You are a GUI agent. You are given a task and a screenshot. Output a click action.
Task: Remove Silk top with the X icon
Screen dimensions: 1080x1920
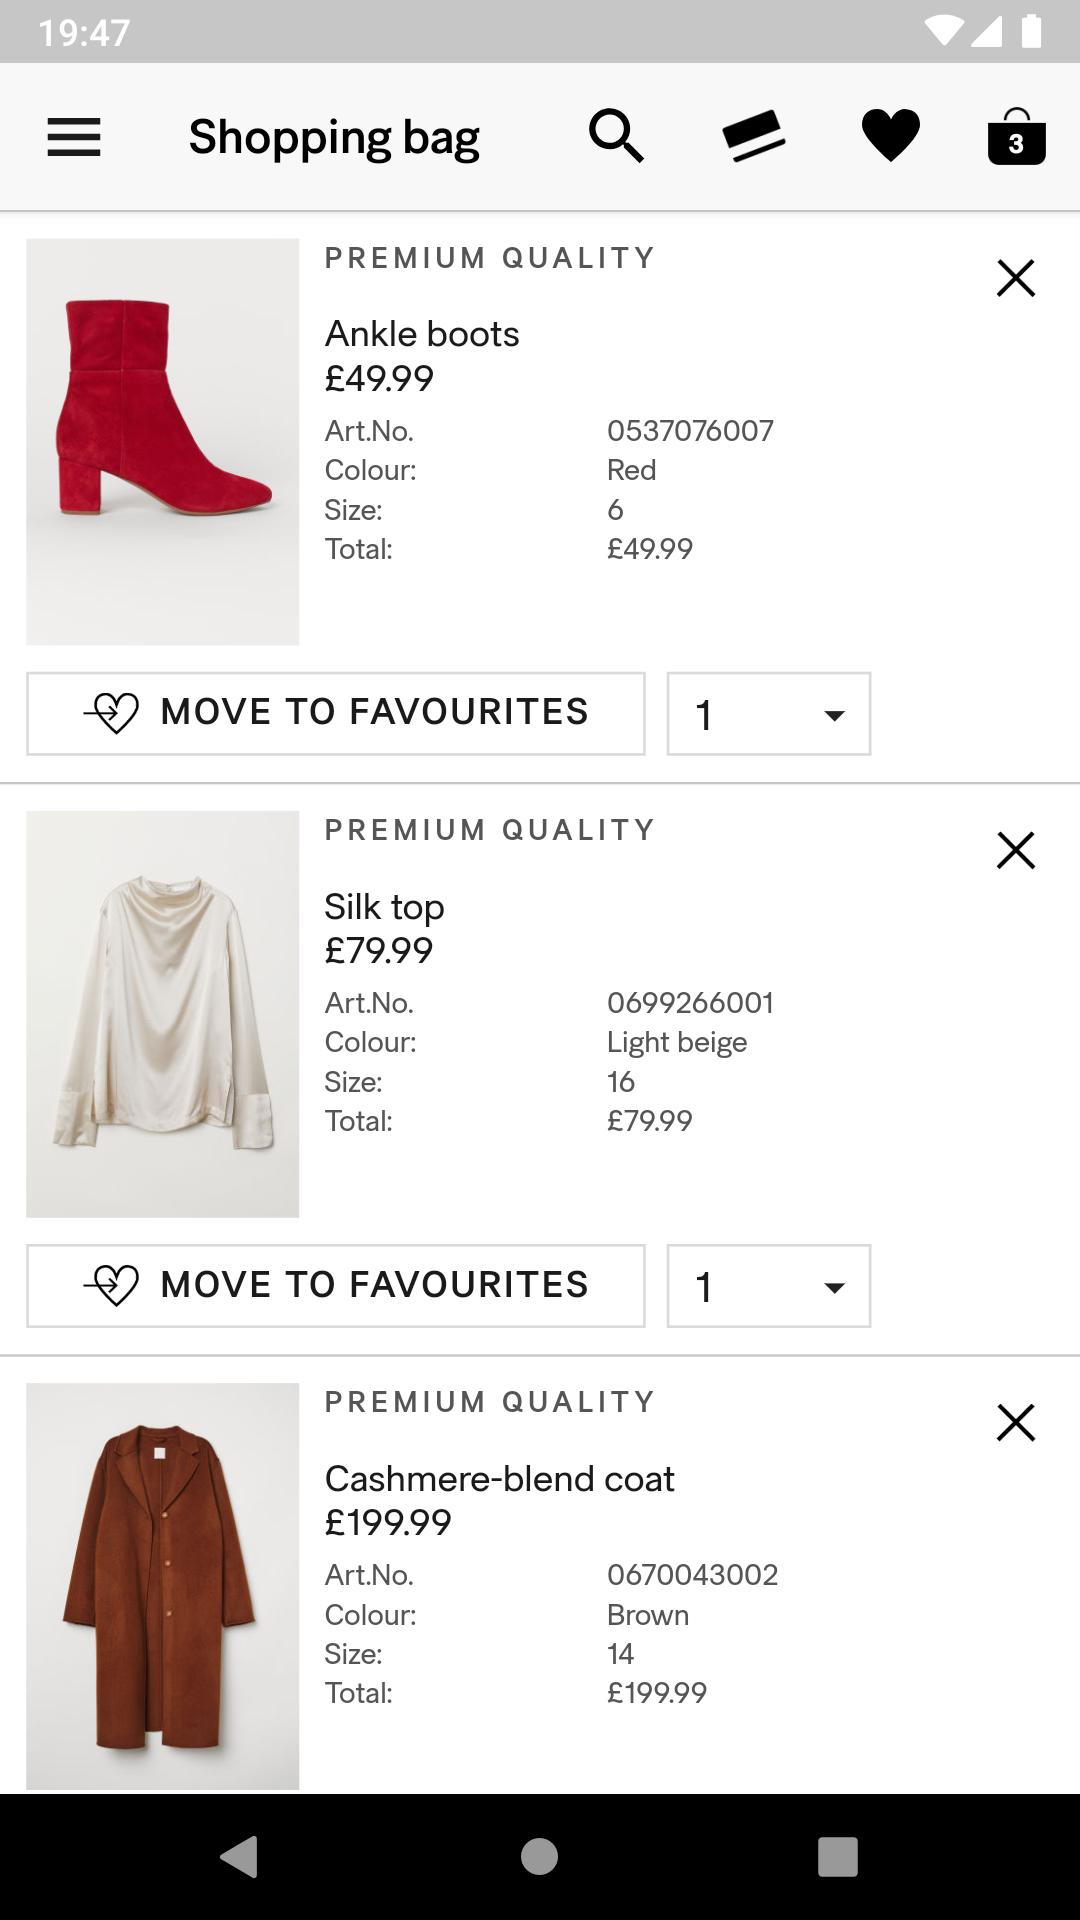point(1015,850)
